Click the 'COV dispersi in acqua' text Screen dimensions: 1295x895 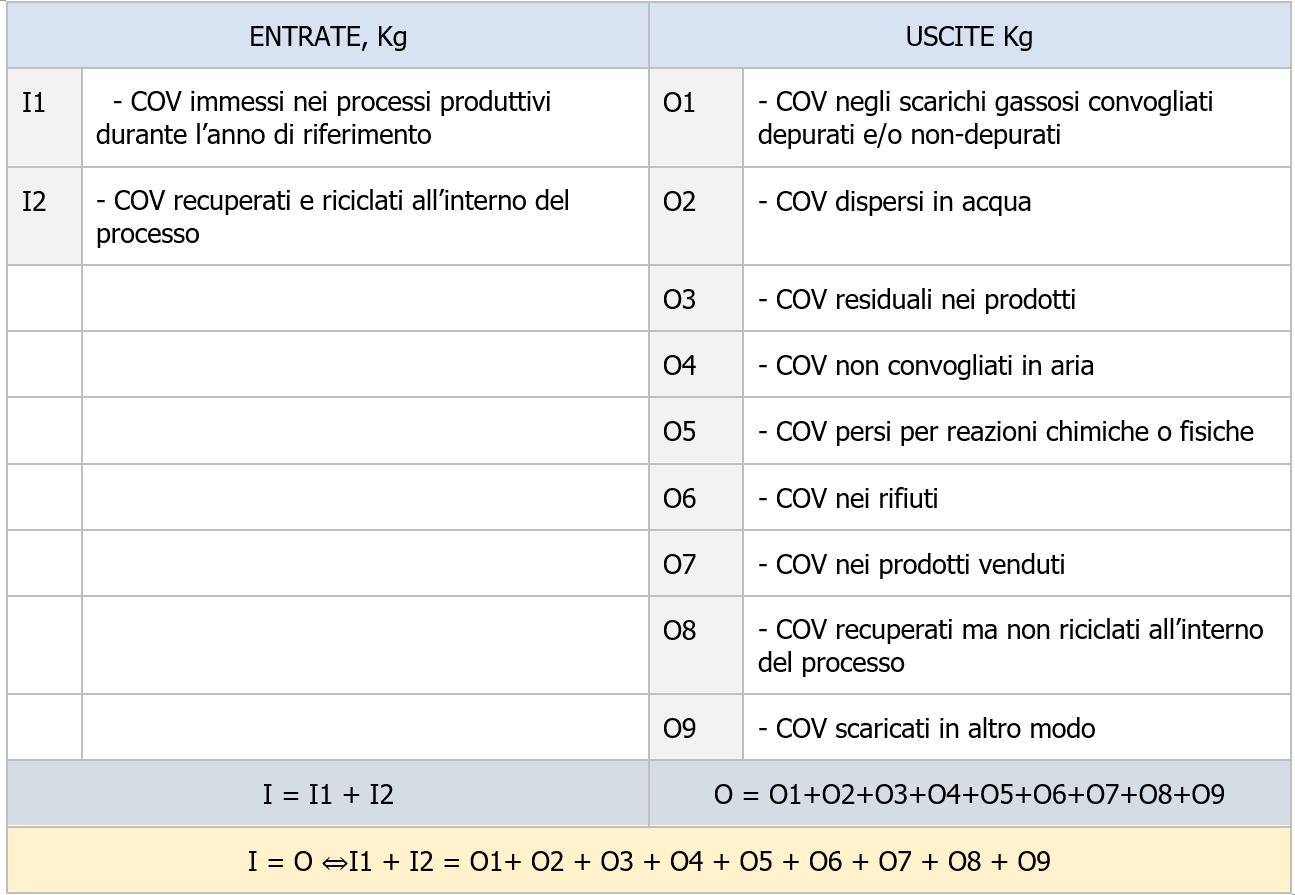pos(894,203)
